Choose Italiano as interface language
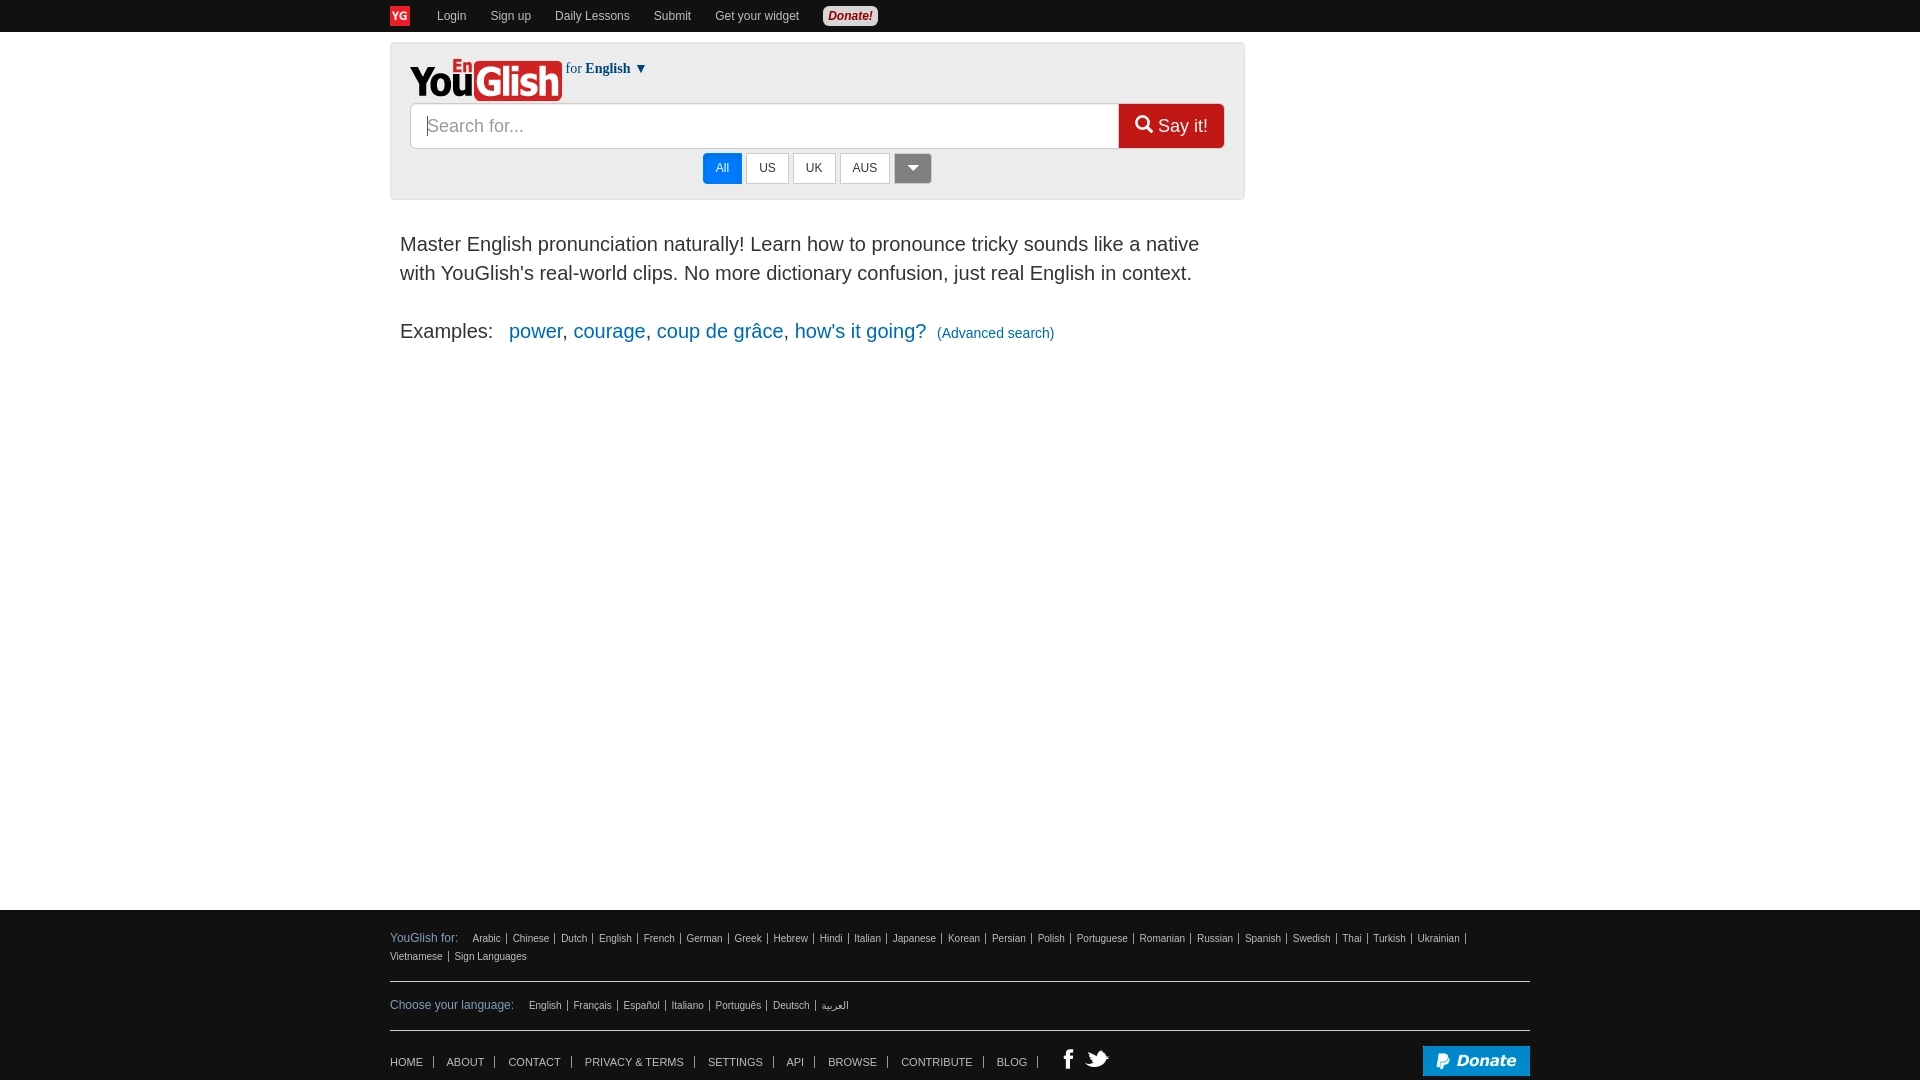This screenshot has width=1920, height=1080. 687,1006
